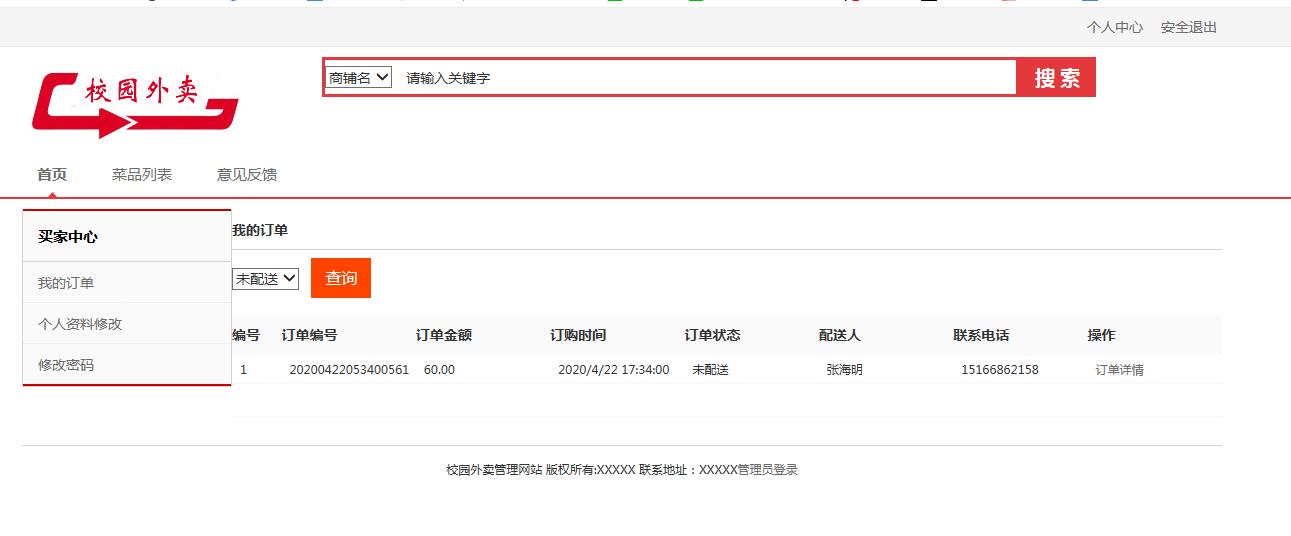Click the 操作 column header
The image size is (1291, 536).
click(1101, 335)
